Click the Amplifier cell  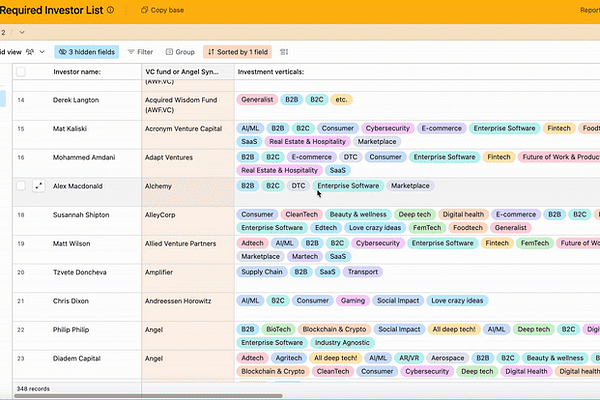pyautogui.click(x=188, y=278)
